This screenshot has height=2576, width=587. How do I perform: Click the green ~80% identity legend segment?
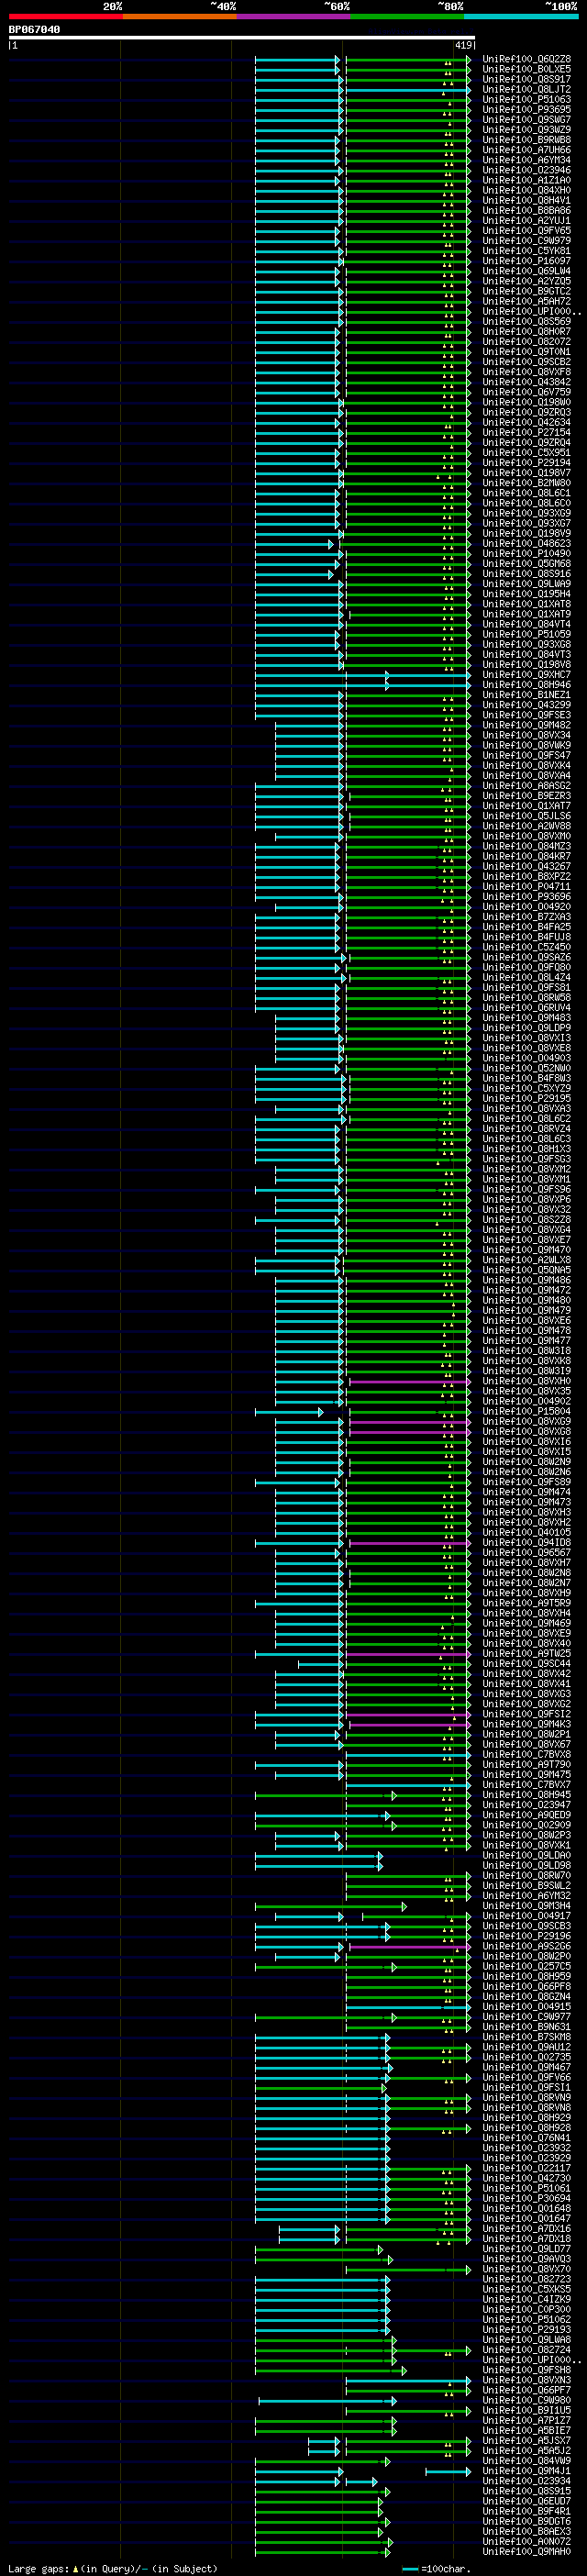pyautogui.click(x=407, y=16)
